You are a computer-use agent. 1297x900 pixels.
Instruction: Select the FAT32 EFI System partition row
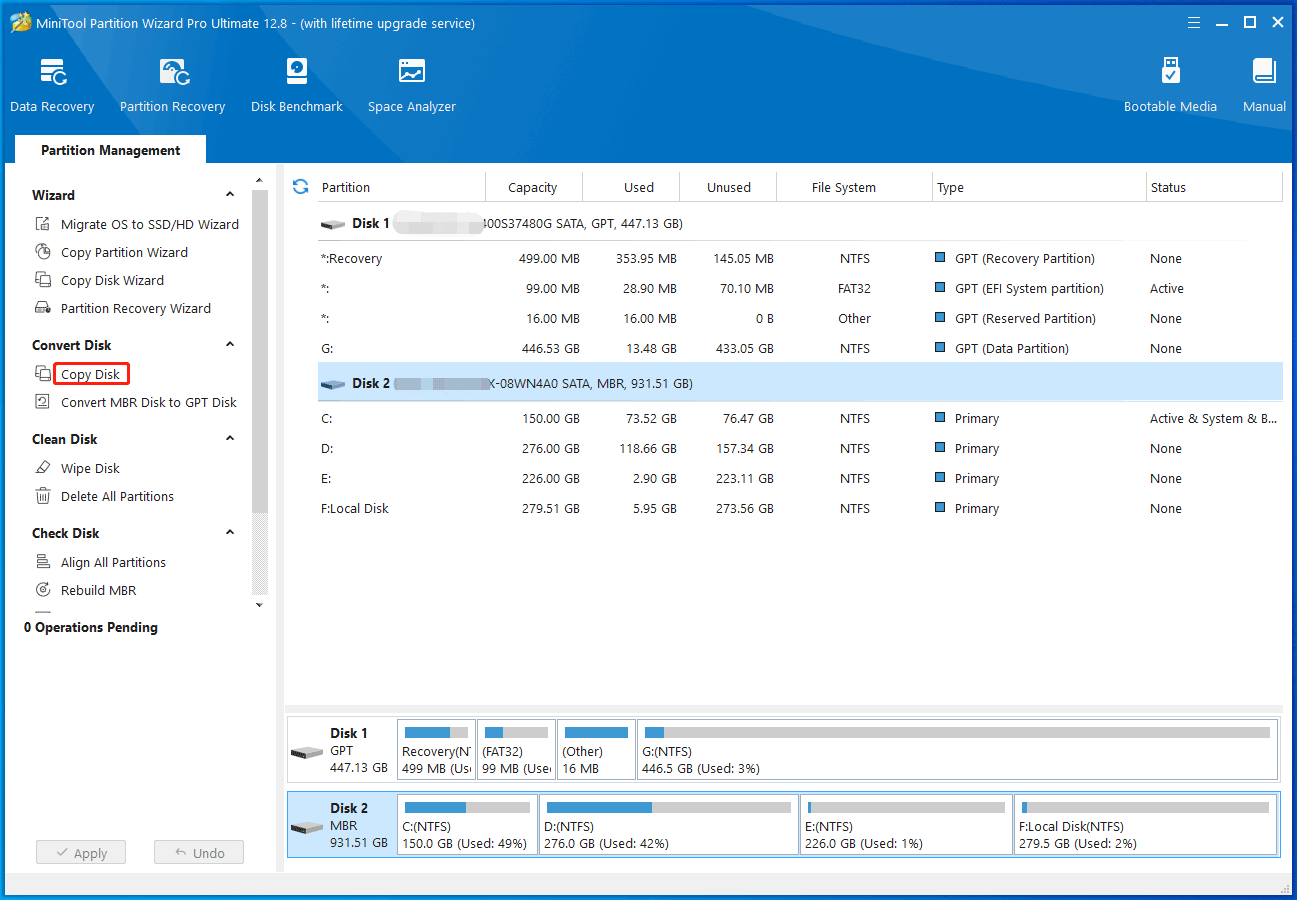(x=799, y=288)
